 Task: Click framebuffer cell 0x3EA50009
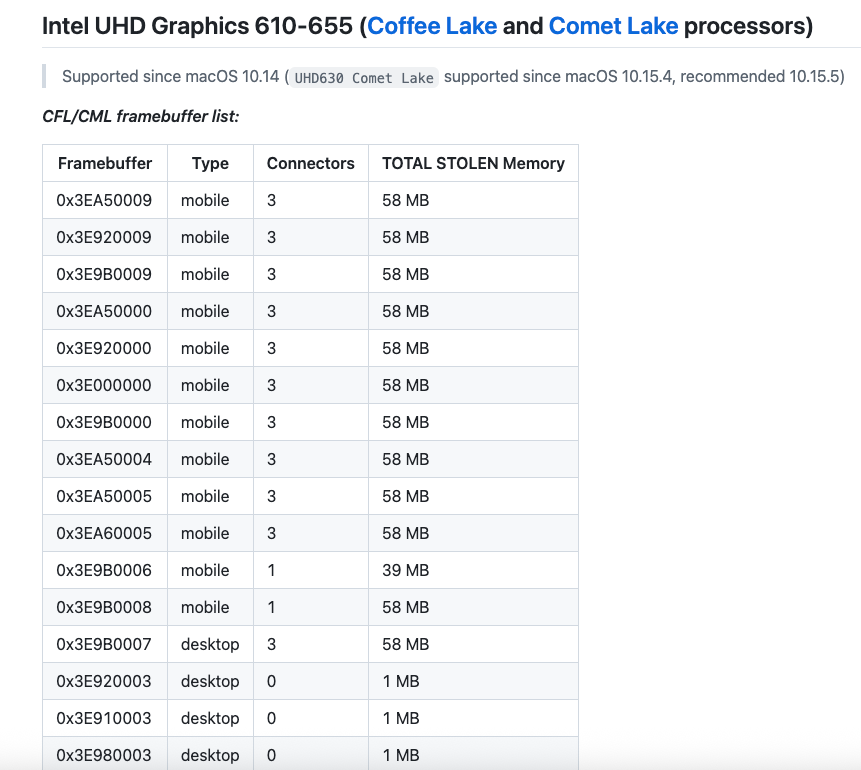tap(105, 200)
